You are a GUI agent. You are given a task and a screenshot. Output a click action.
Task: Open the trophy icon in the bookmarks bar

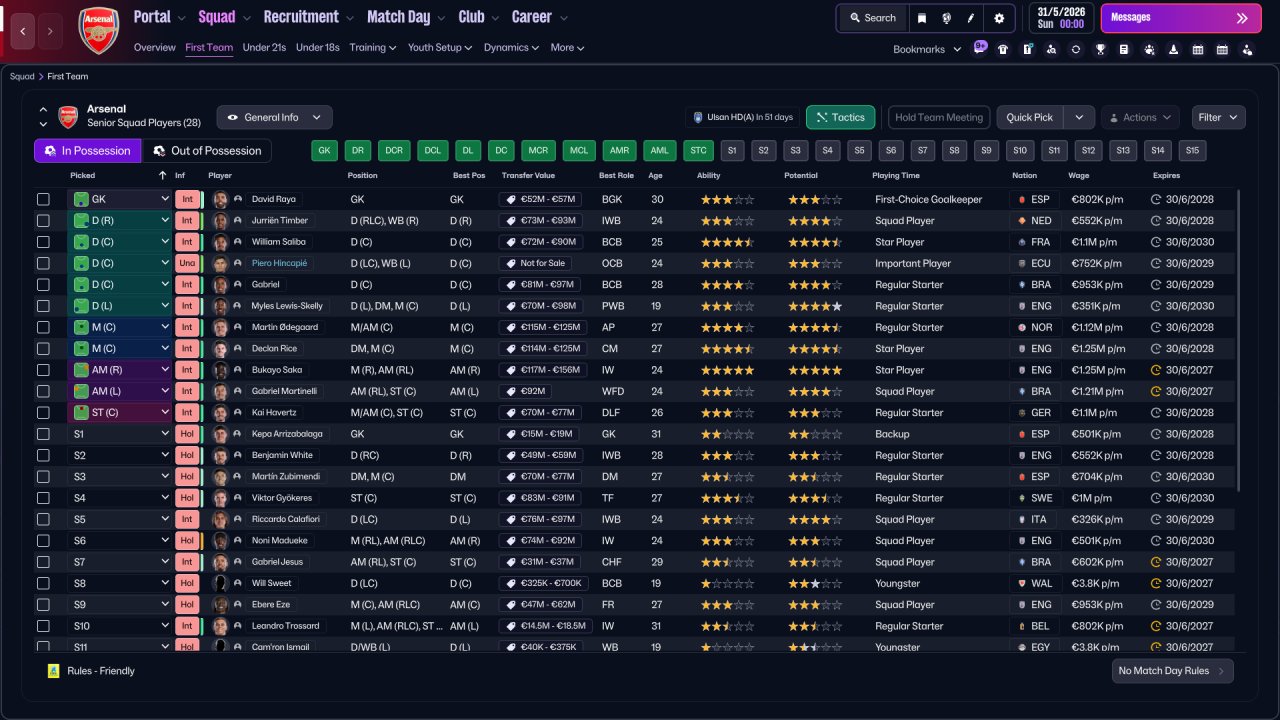(x=1100, y=49)
